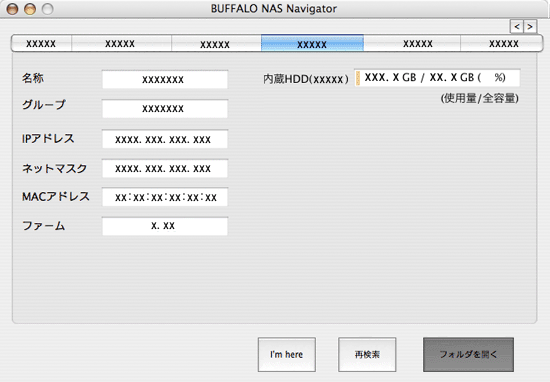
Task: Click the MACアドレス value field
Action: click(165, 197)
